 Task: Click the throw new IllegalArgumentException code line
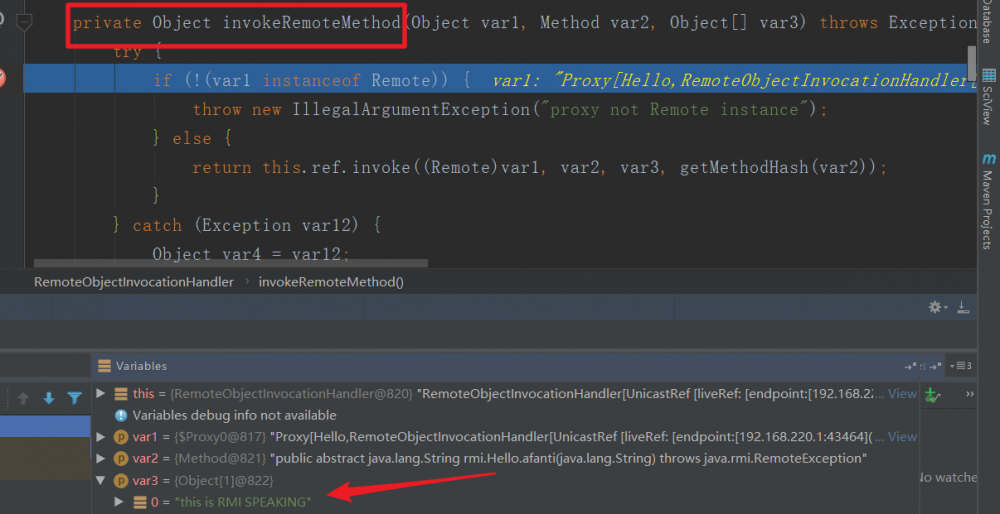click(510, 110)
